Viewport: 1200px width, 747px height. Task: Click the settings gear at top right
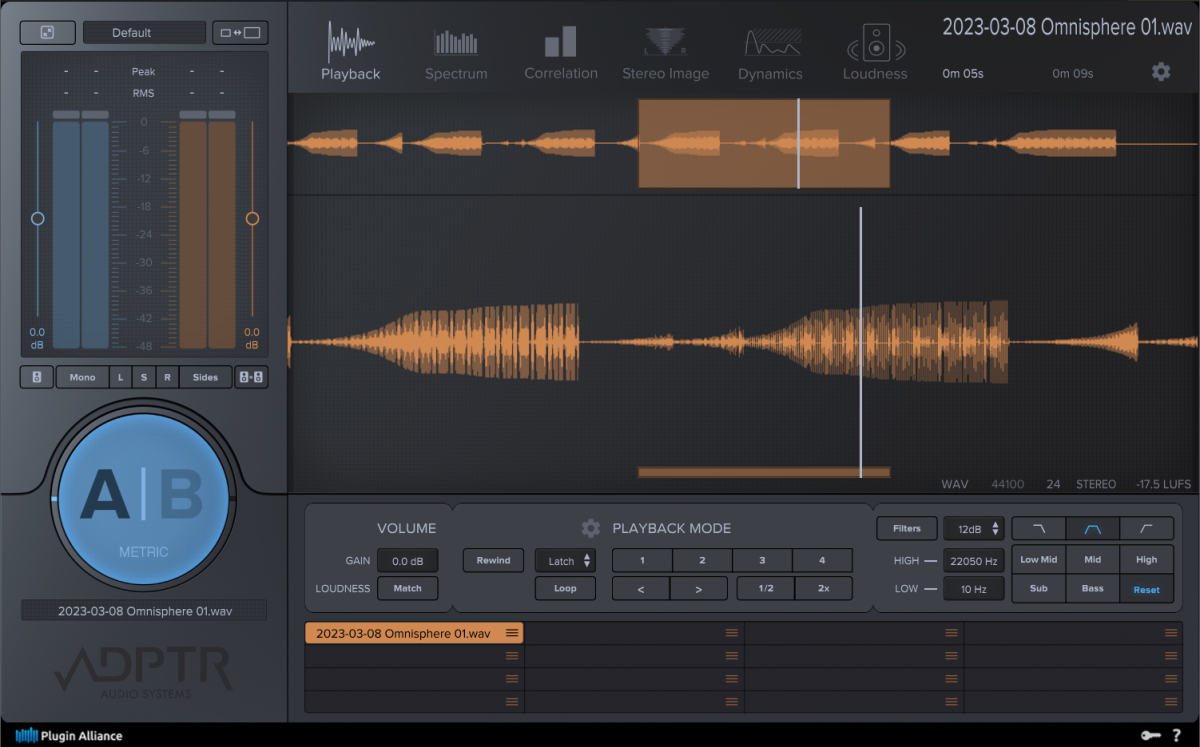pyautogui.click(x=1160, y=72)
